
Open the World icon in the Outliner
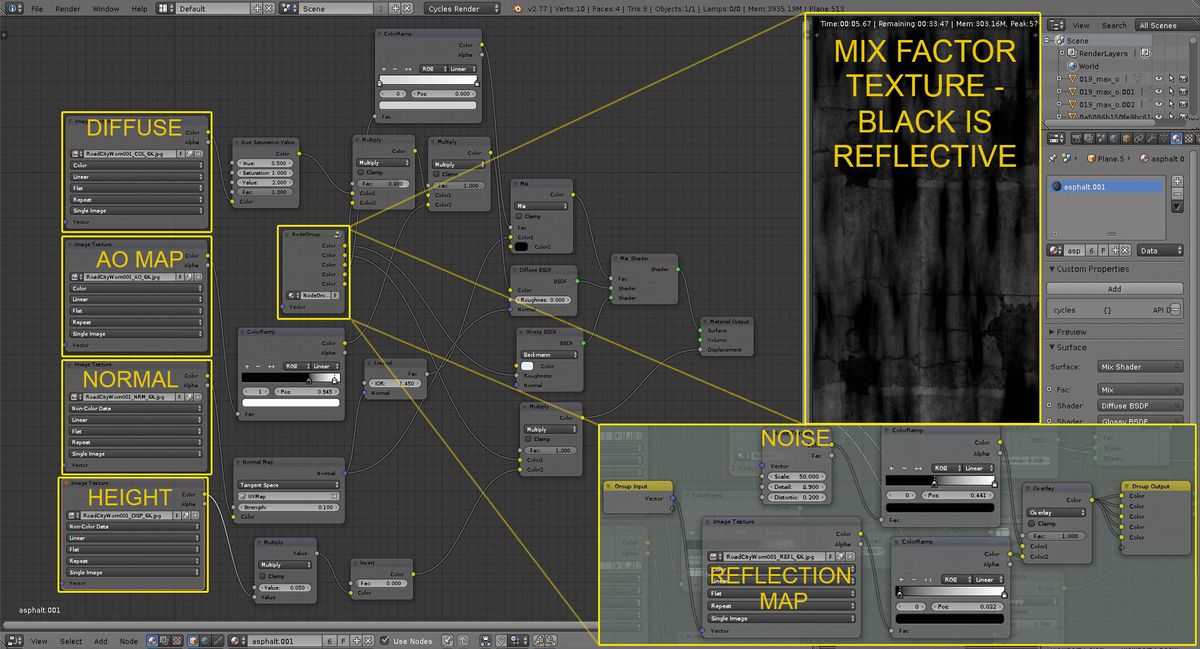pos(1073,65)
